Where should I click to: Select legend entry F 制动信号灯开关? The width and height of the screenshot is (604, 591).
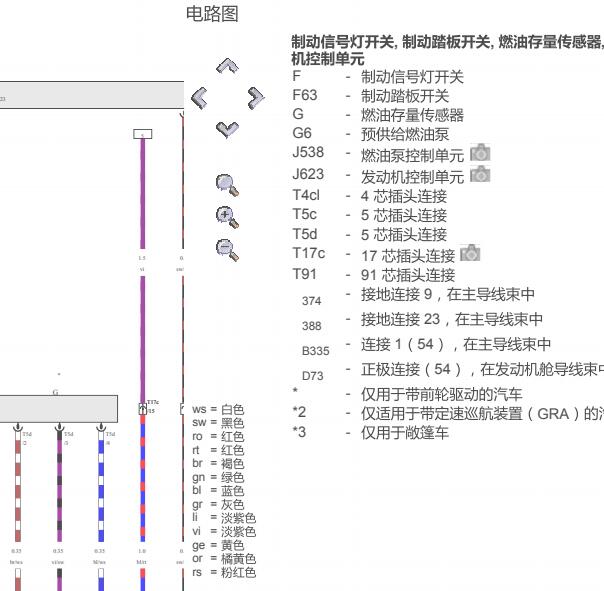[x=378, y=77]
